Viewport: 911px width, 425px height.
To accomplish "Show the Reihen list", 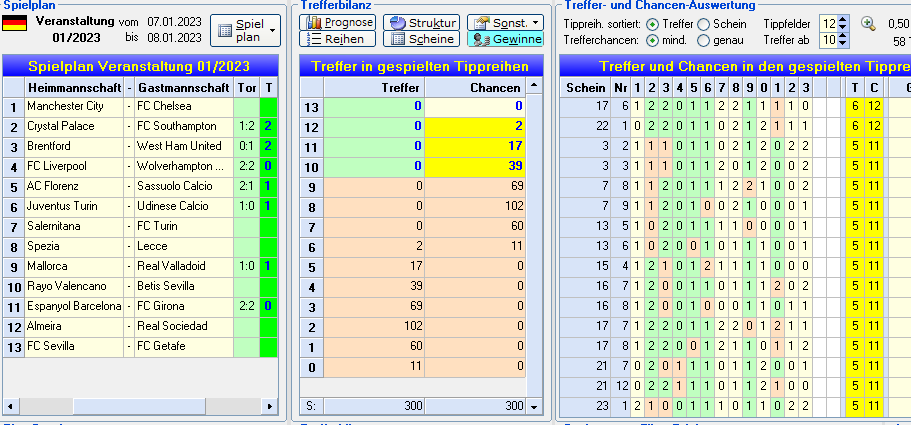I will coord(337,39).
